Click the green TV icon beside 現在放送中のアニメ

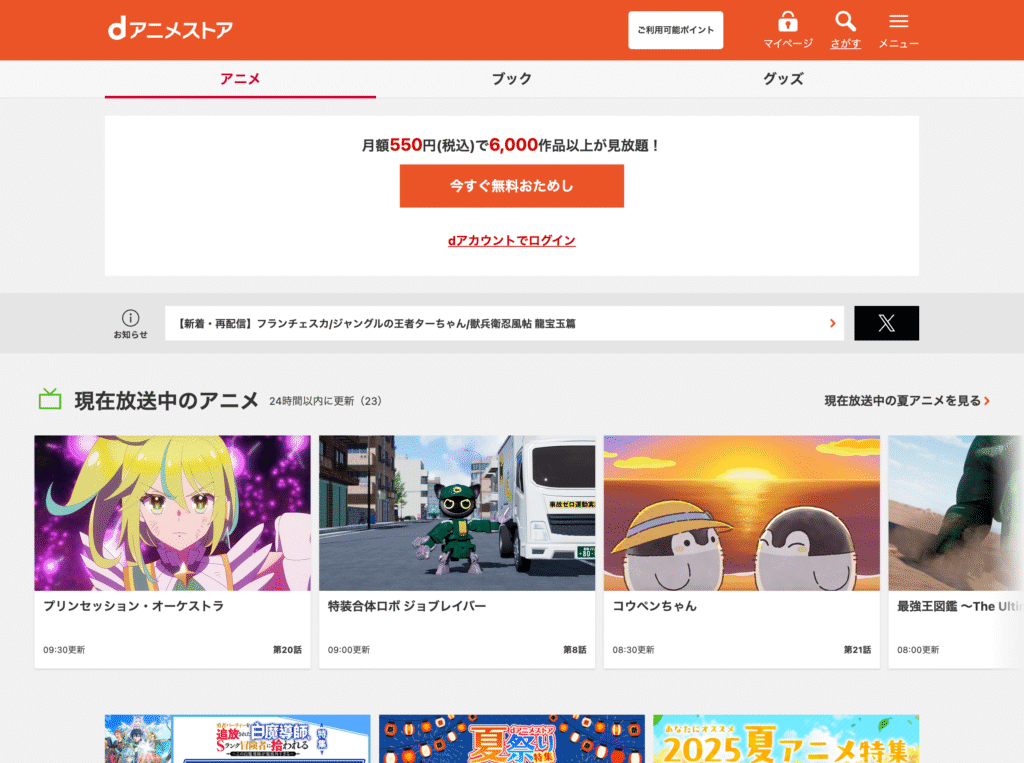pos(50,399)
